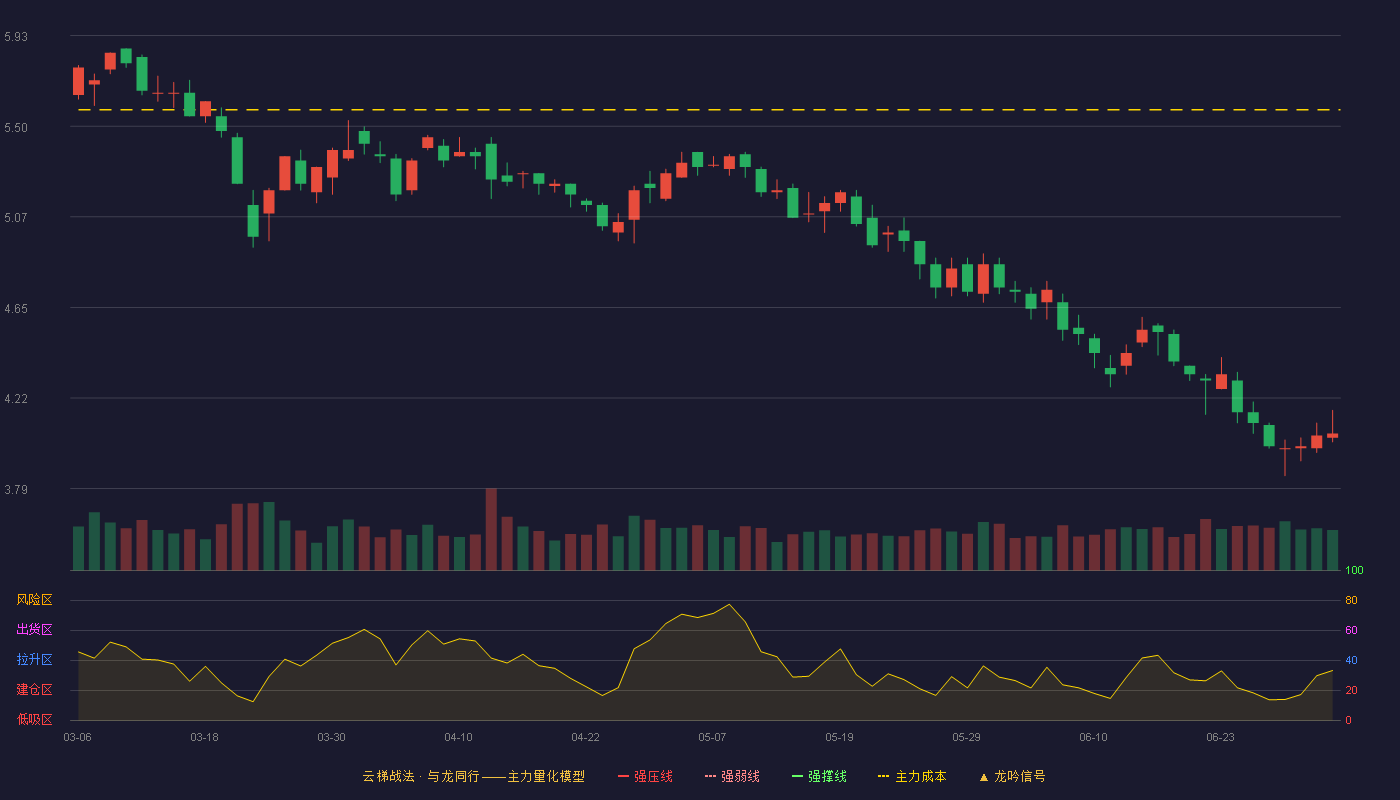Toggle the 强弱线 legend item
Screen dimensions: 1400x800
coord(732,776)
